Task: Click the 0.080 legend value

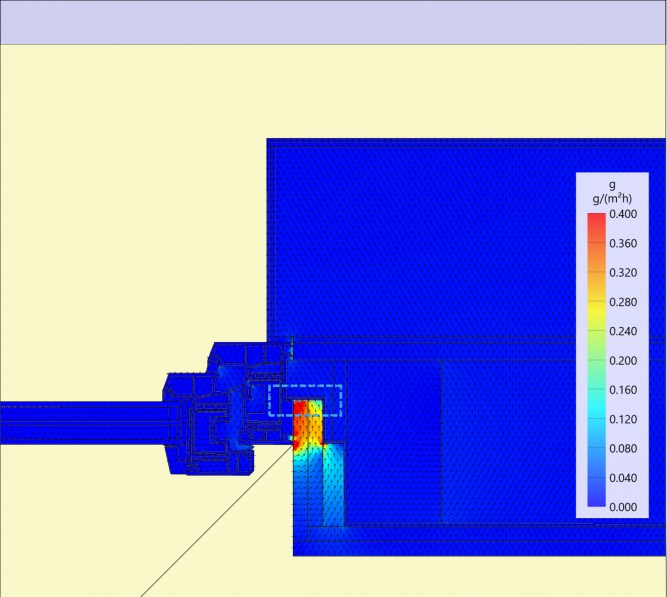Action: pos(623,448)
